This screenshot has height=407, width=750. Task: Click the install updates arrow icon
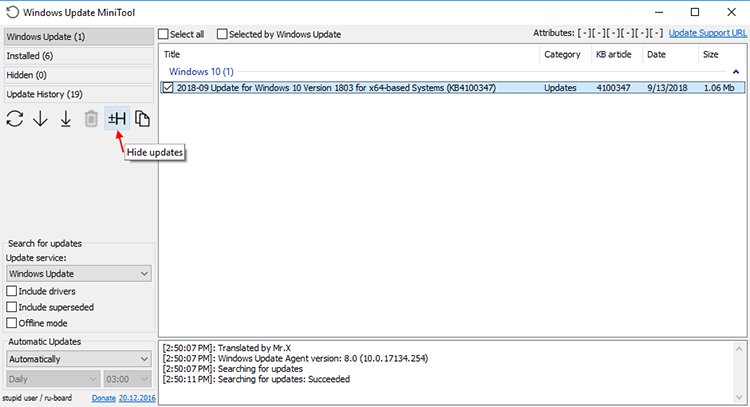[x=66, y=119]
